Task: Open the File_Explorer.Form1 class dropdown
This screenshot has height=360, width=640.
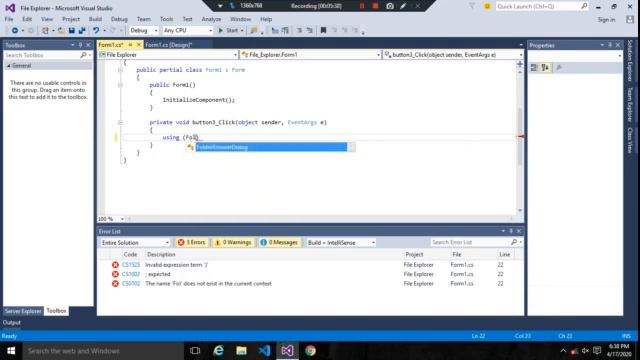Action: point(311,55)
